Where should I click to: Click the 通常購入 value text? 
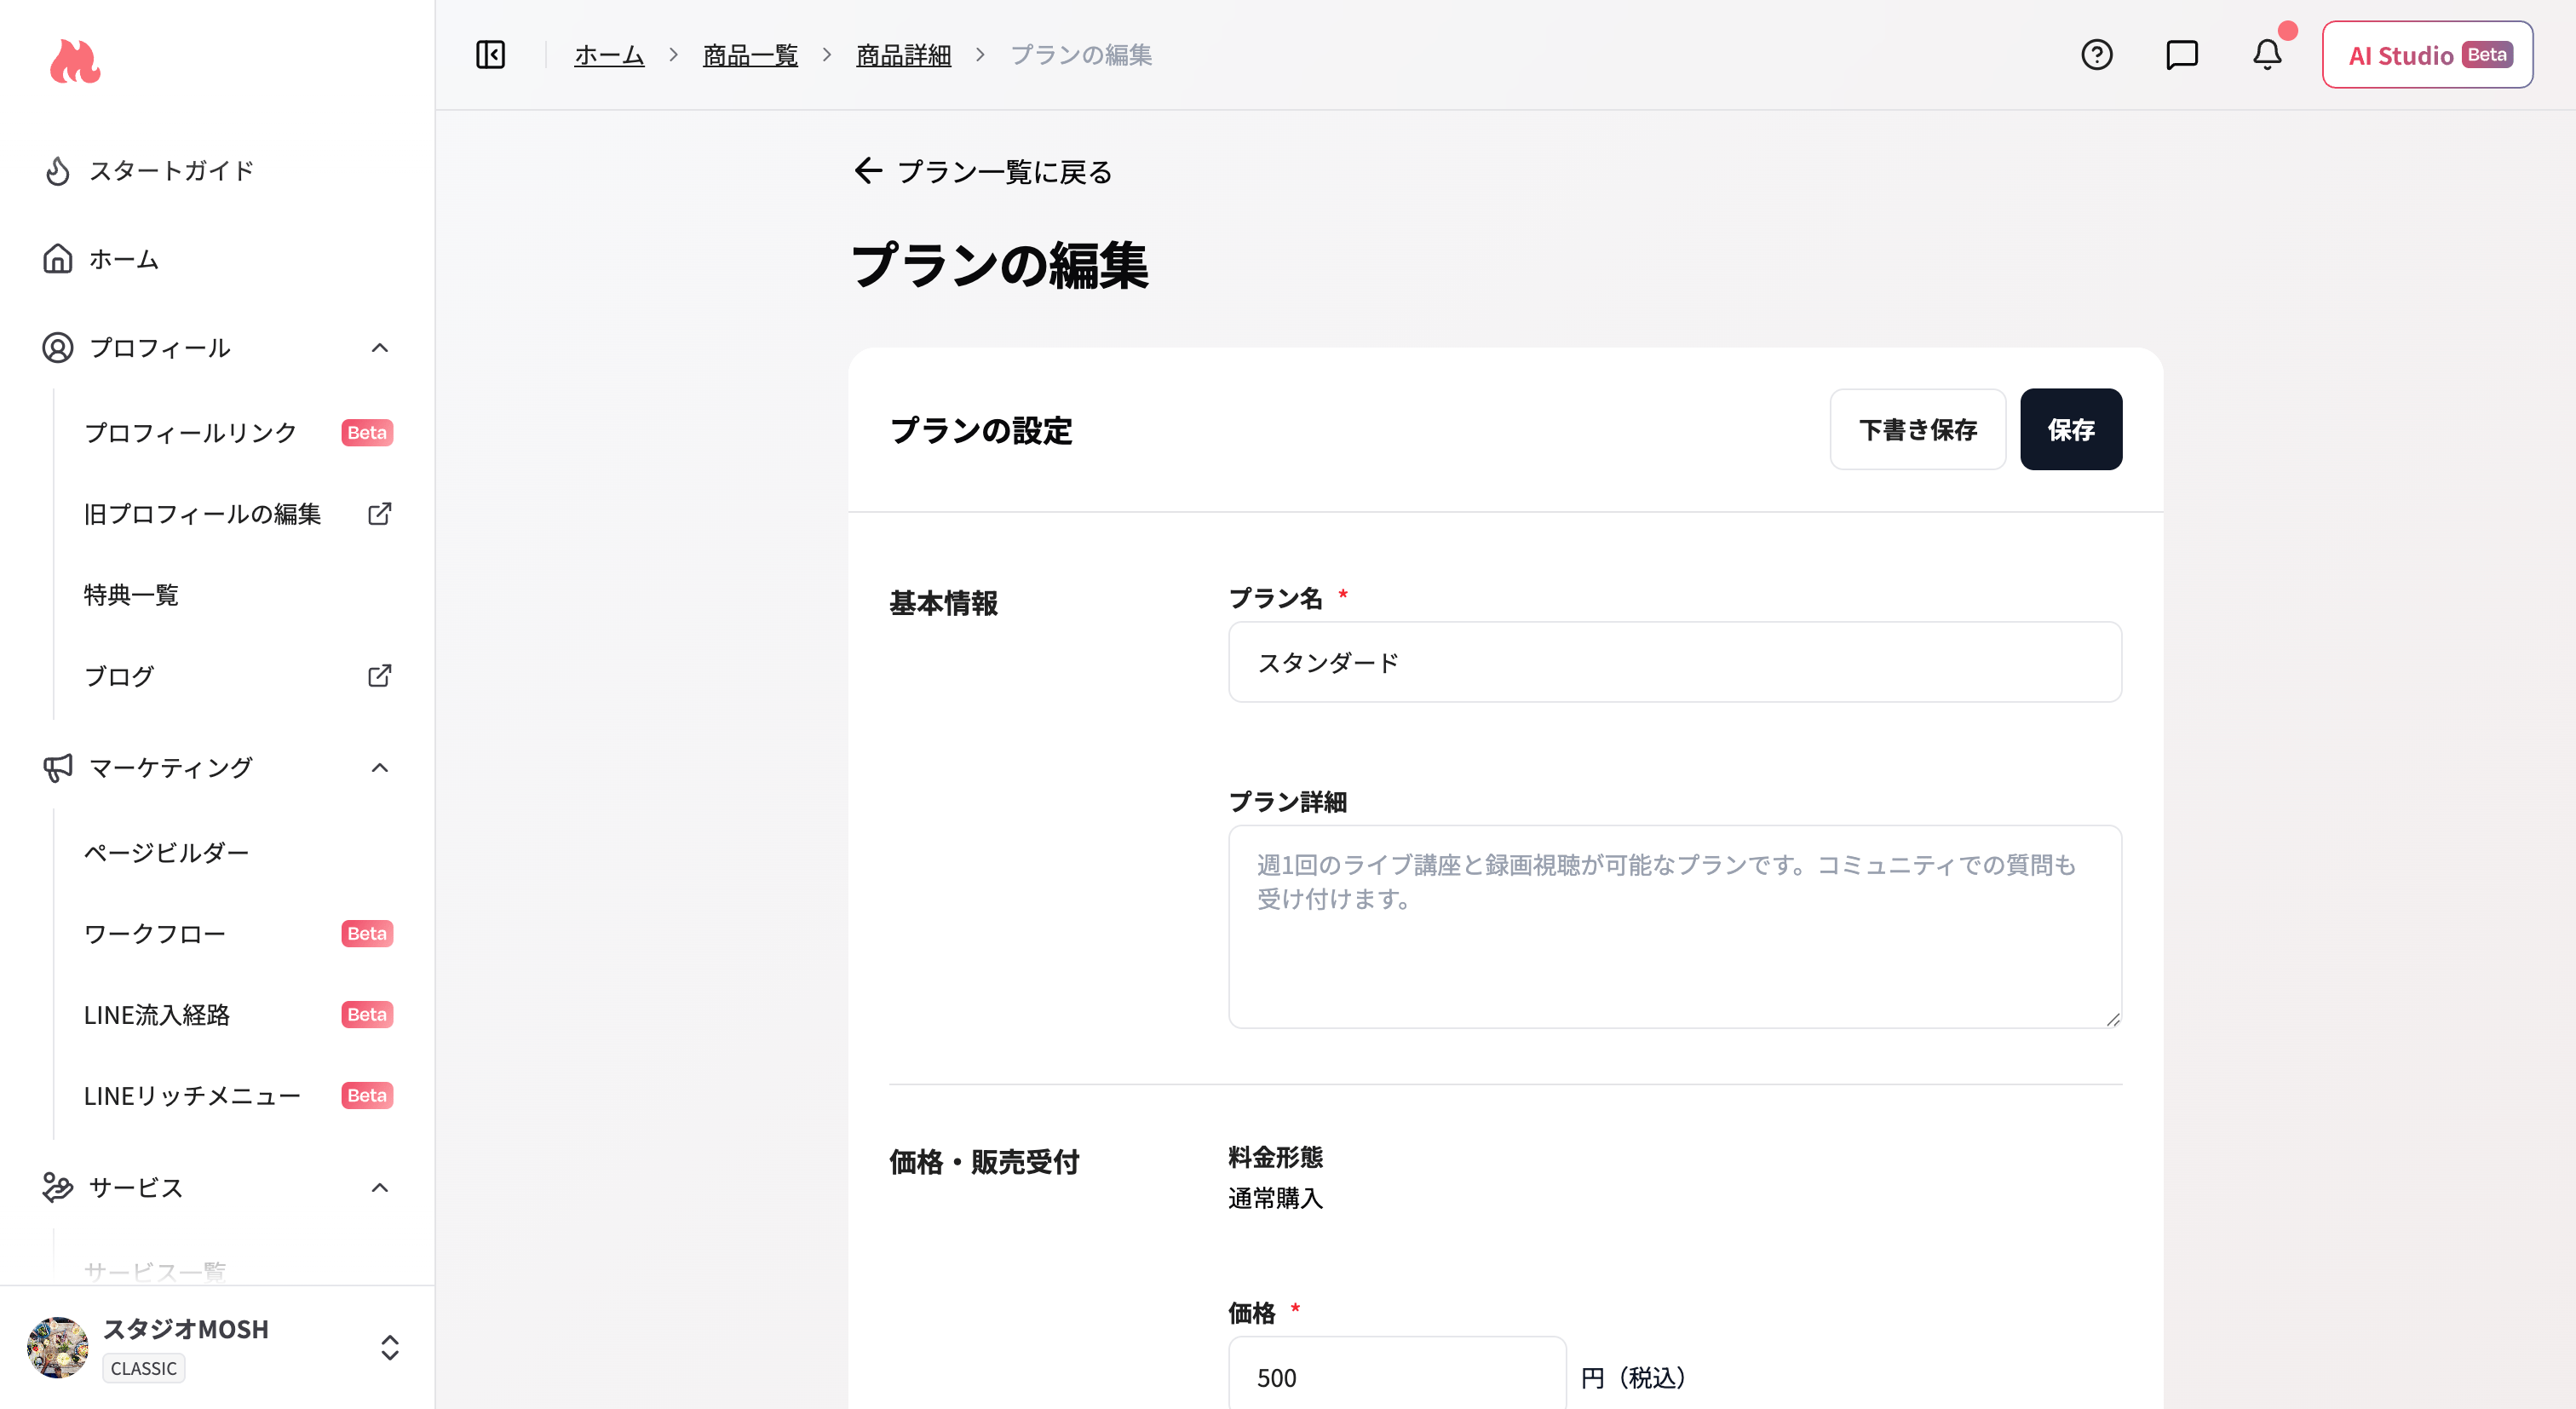click(1275, 1198)
